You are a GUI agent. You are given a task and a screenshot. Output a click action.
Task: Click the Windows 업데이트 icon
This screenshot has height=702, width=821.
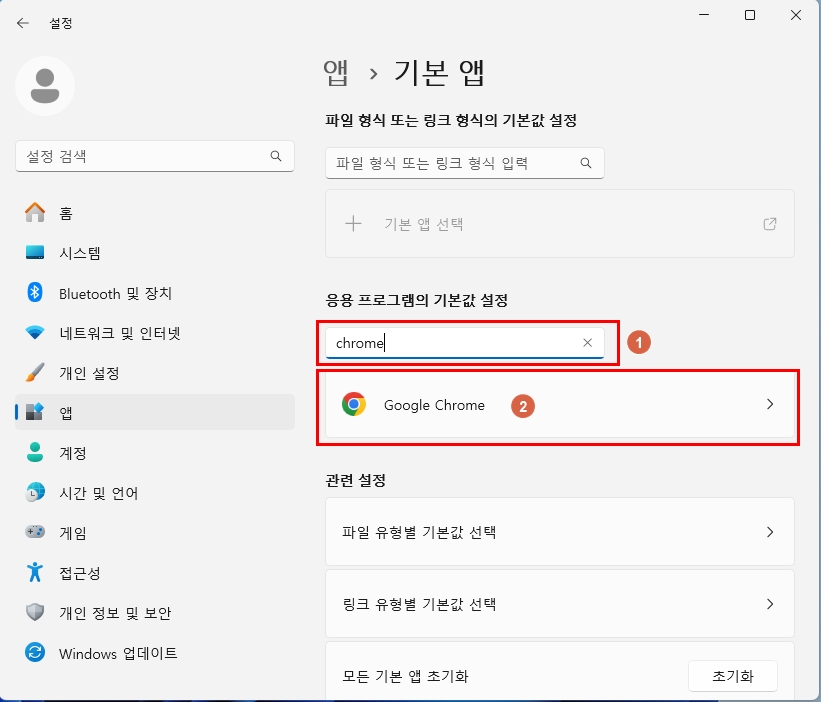tap(34, 653)
